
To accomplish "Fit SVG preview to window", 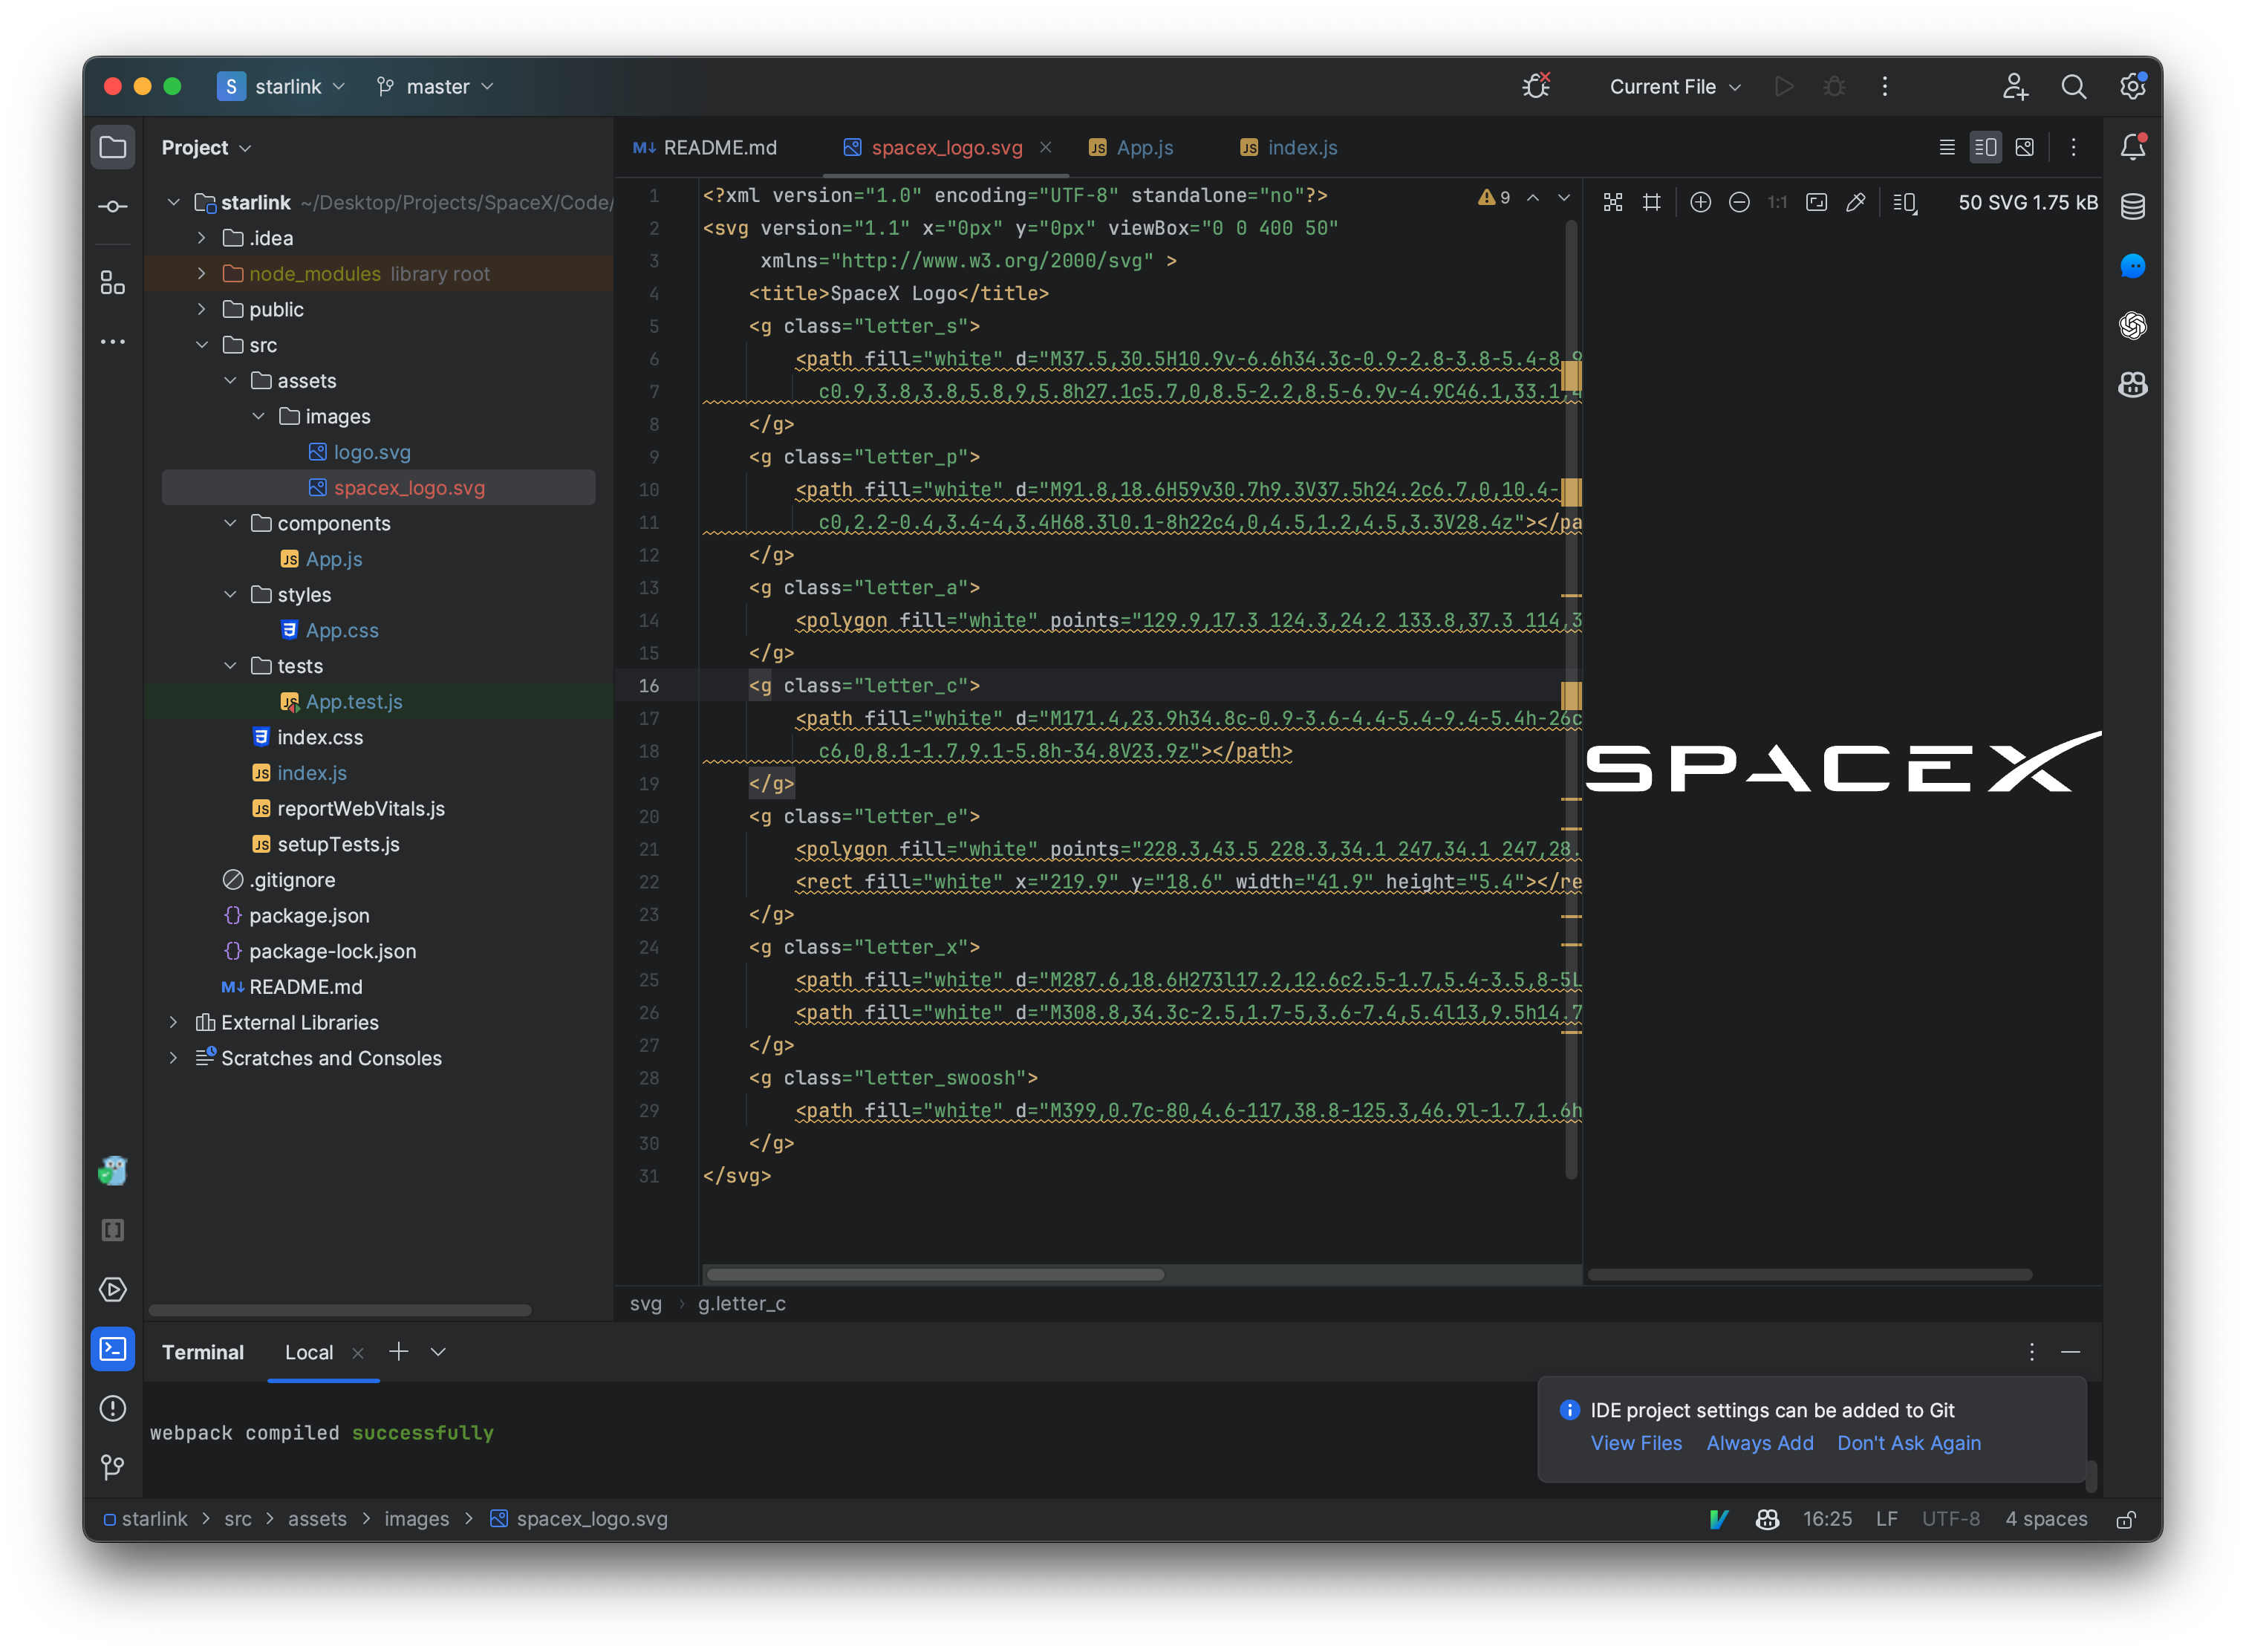I will coord(1816,203).
